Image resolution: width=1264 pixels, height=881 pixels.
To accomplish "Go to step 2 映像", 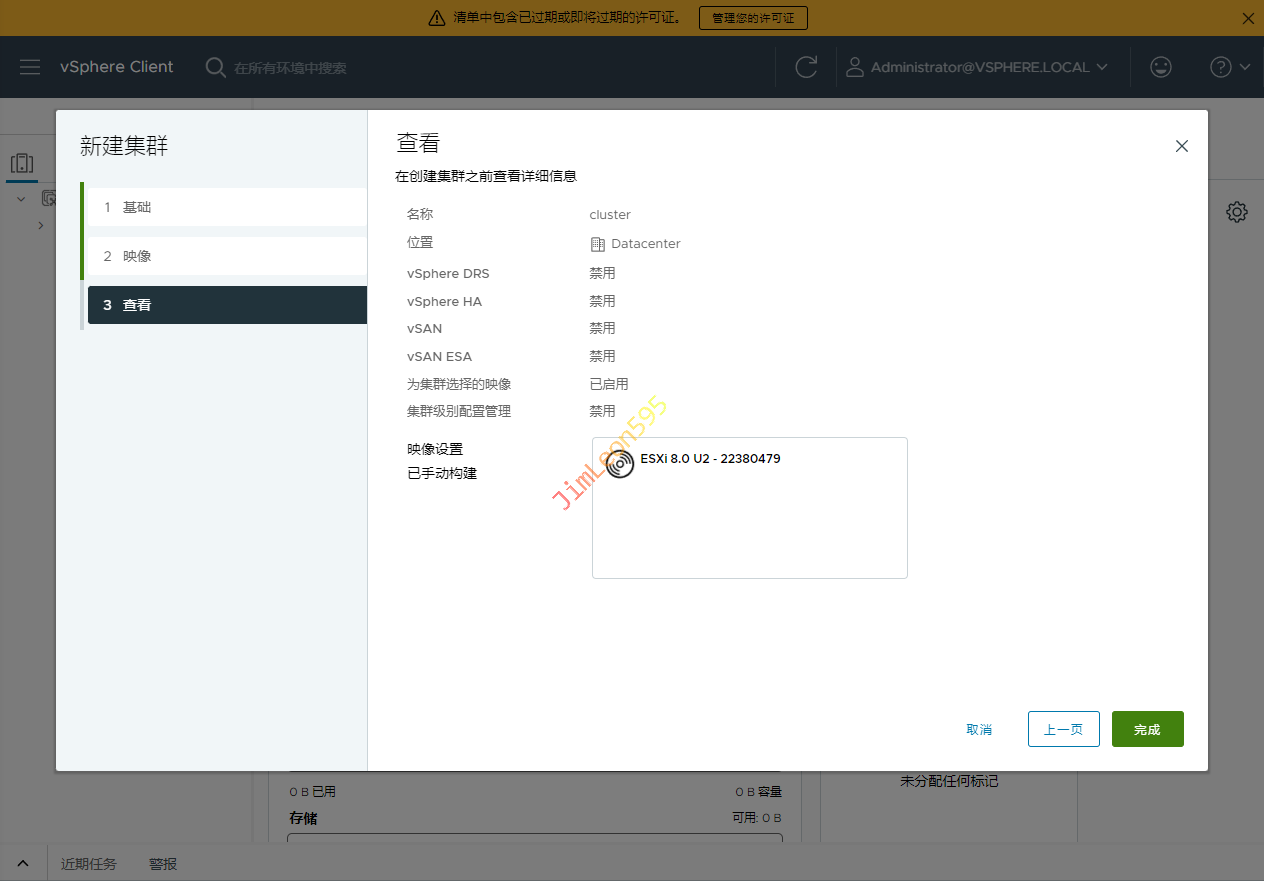I will [x=226, y=256].
